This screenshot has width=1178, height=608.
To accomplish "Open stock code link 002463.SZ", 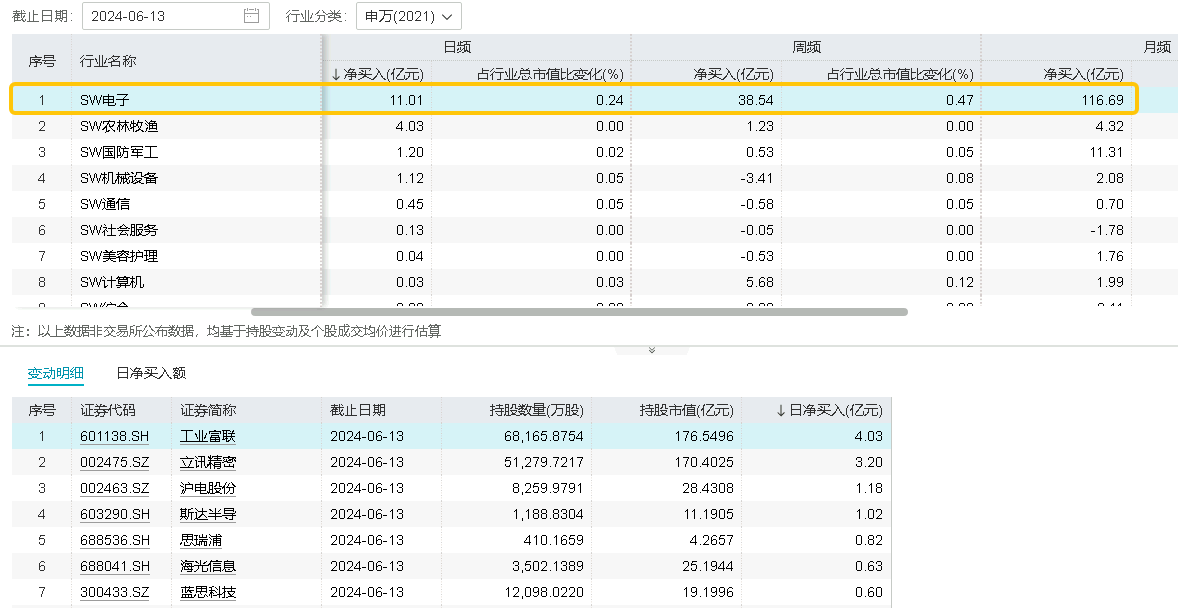I will [x=114, y=488].
